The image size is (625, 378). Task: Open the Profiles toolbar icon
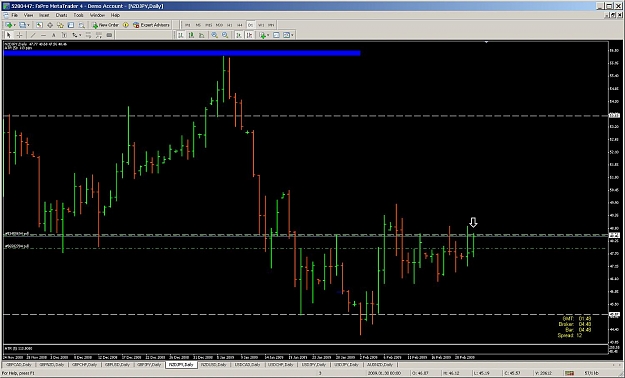(22, 25)
